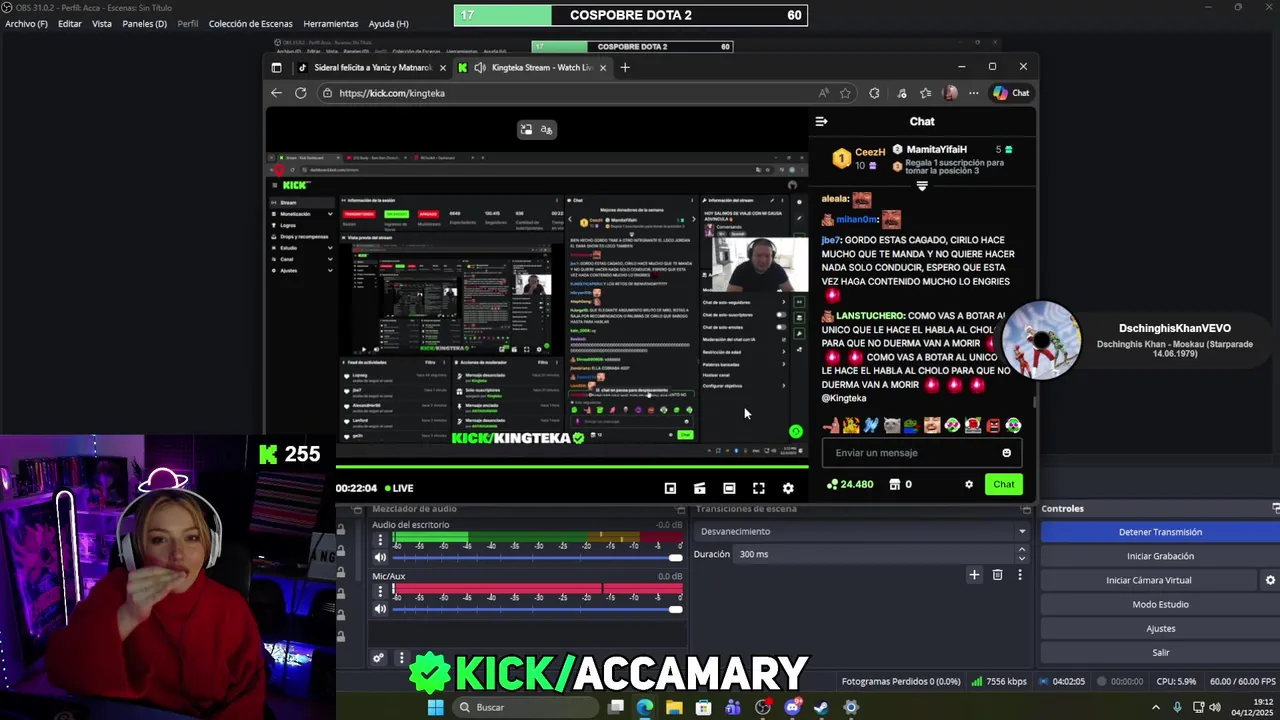Open virtual camera settings gear
Screen dimensions: 1280x720
click(x=1270, y=580)
